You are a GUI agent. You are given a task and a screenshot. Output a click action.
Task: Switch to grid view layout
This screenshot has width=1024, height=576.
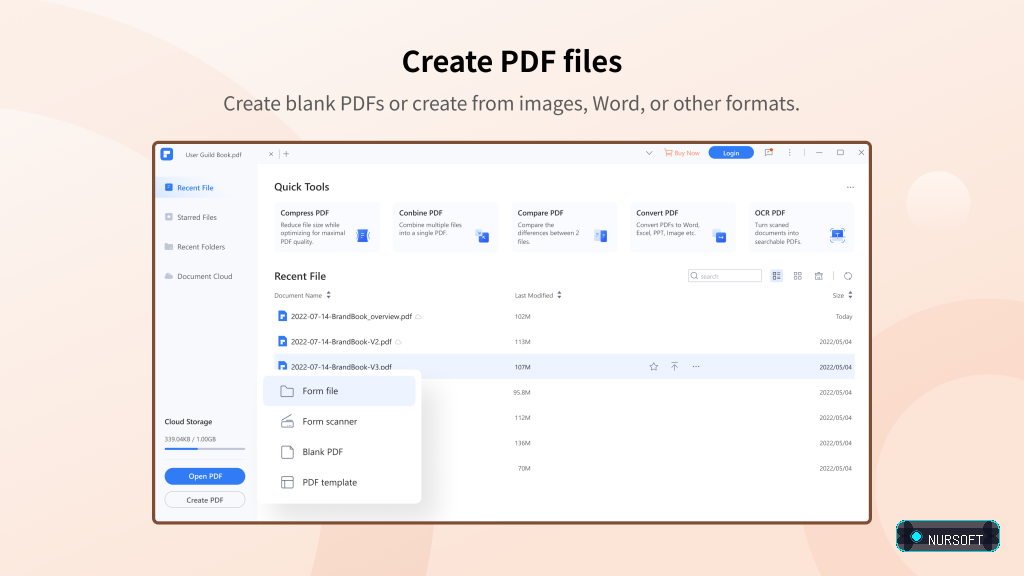click(x=797, y=276)
